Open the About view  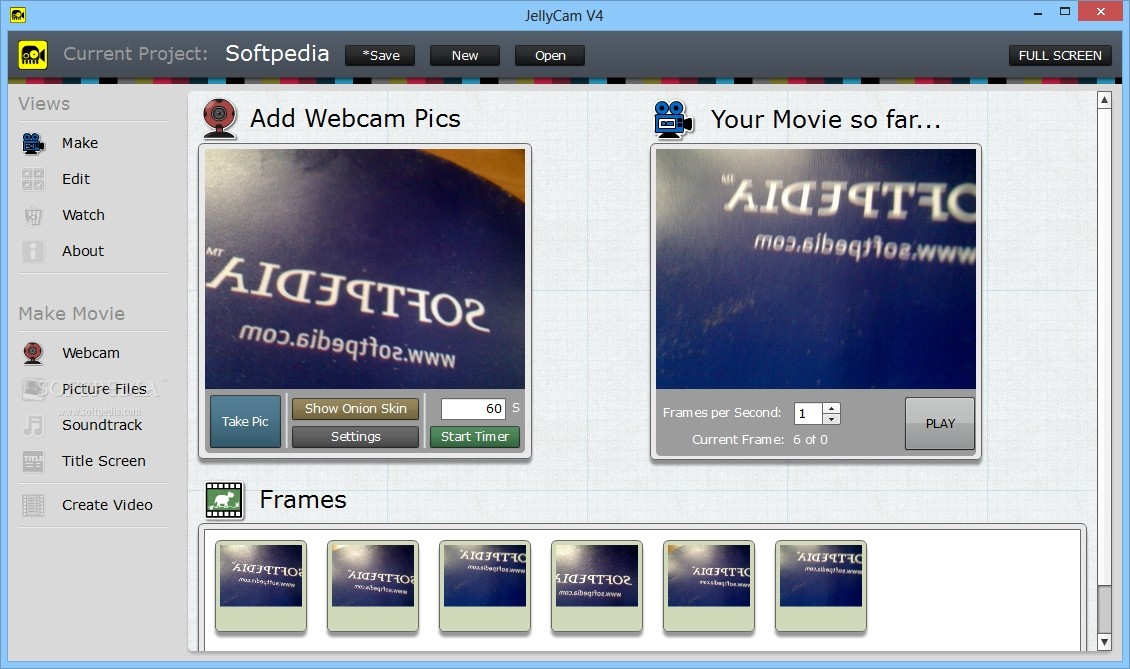point(83,251)
